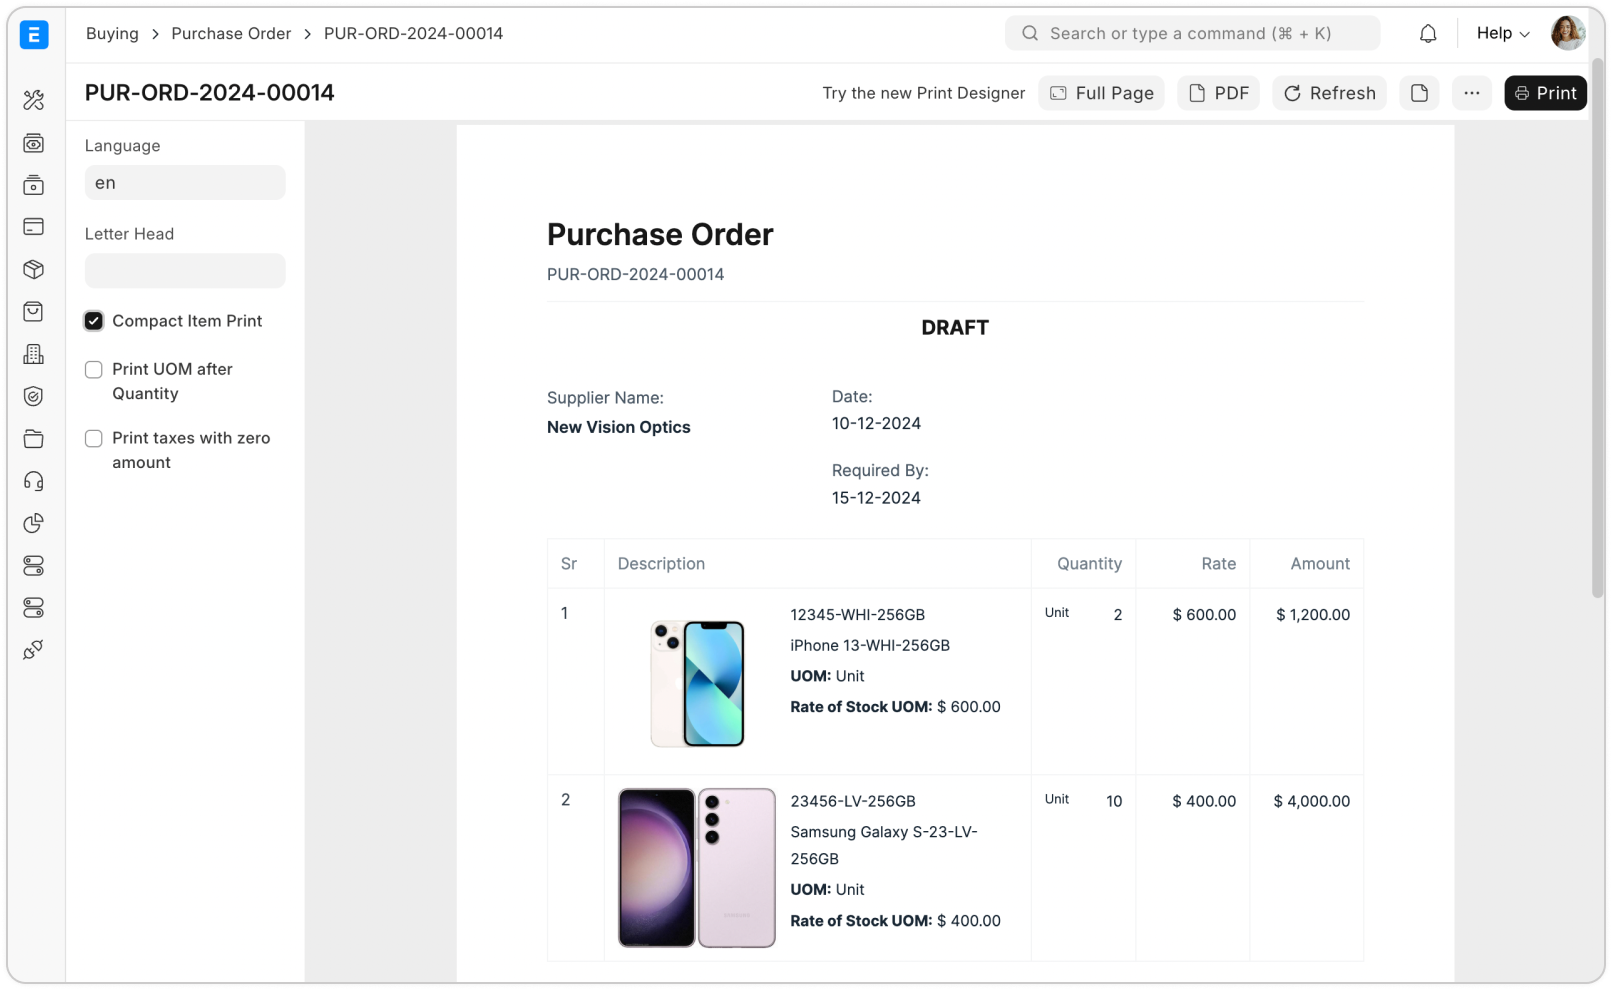
Task: Open the Stock box icon in sidebar
Action: click(x=33, y=270)
